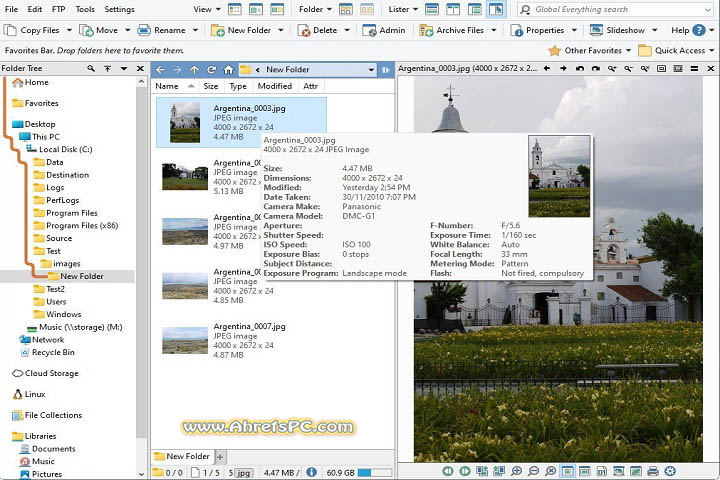Toggle the dual display icon beside the location field
Viewport: 720px width, 480px height.
click(x=385, y=70)
